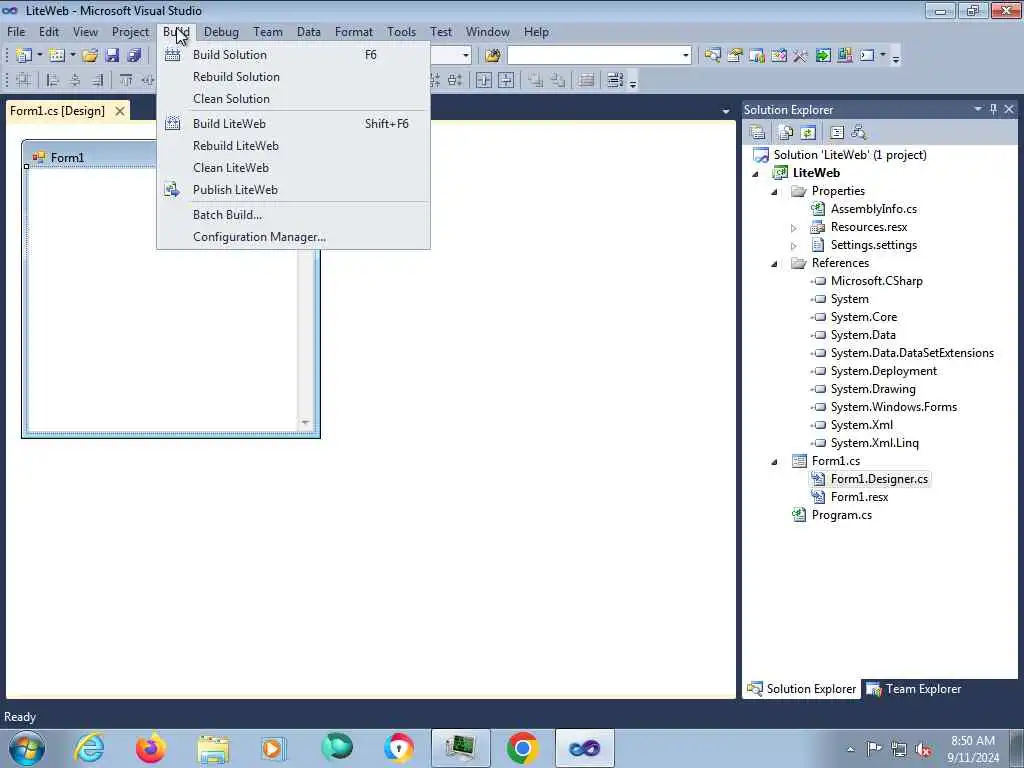Collapse the Properties folder node
Viewport: 1024px width, 768px height.
[x=775, y=192]
